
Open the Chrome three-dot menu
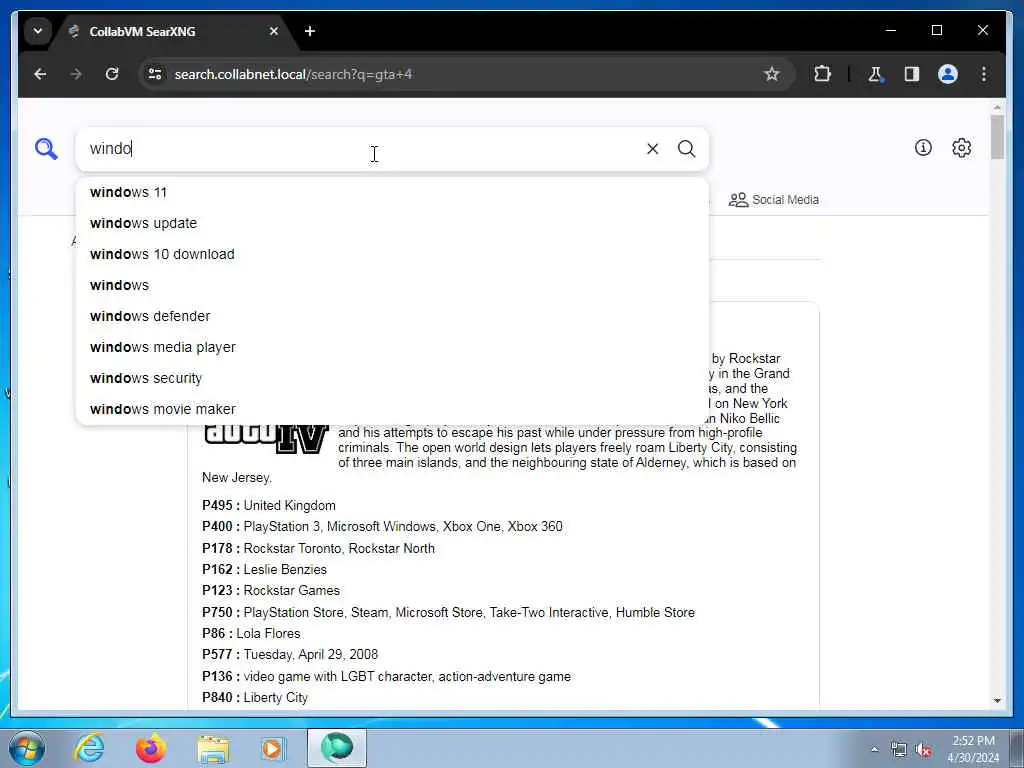[x=984, y=74]
